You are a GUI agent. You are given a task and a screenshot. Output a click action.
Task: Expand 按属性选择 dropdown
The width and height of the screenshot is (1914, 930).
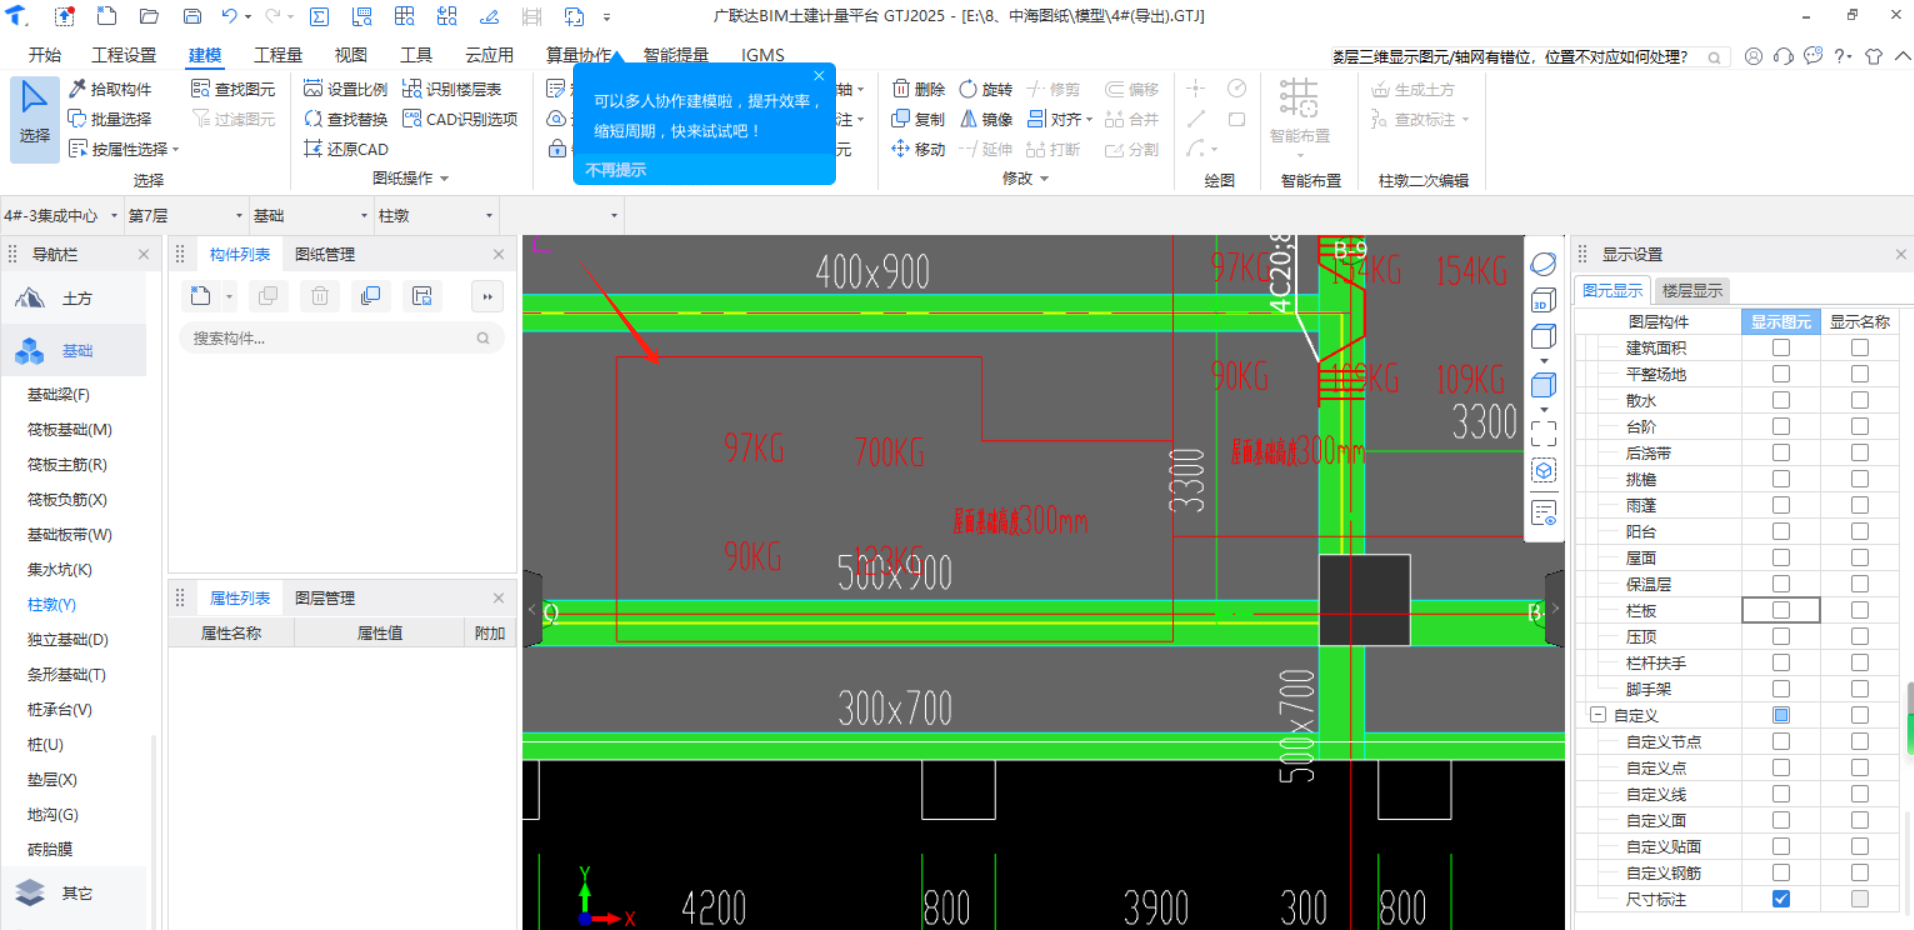point(176,149)
